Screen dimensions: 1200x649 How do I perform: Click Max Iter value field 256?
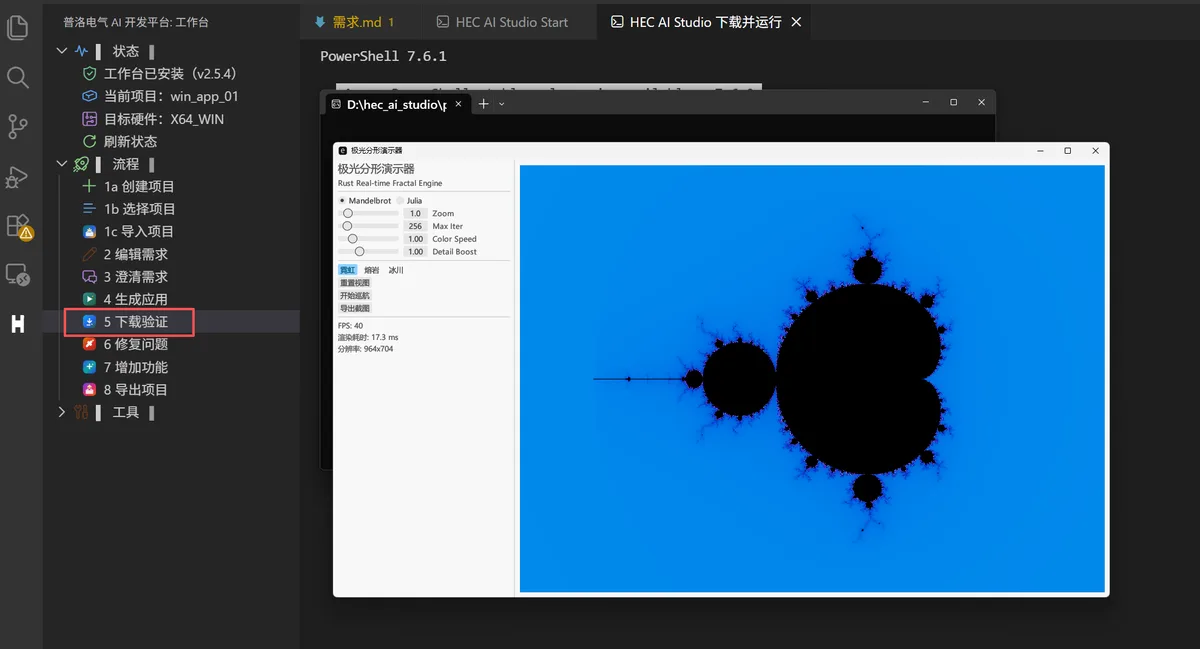[416, 226]
